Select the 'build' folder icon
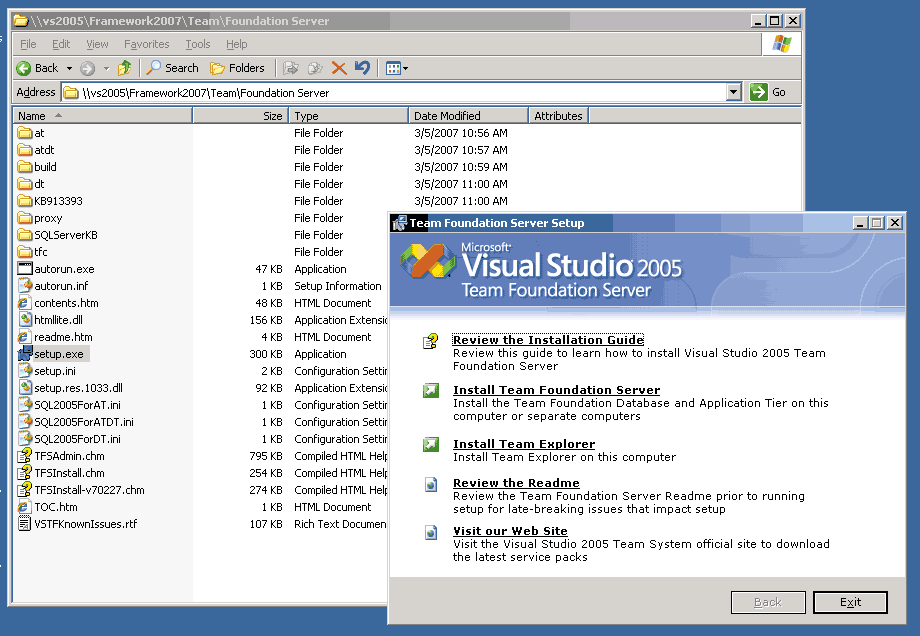920x636 pixels. 25,167
